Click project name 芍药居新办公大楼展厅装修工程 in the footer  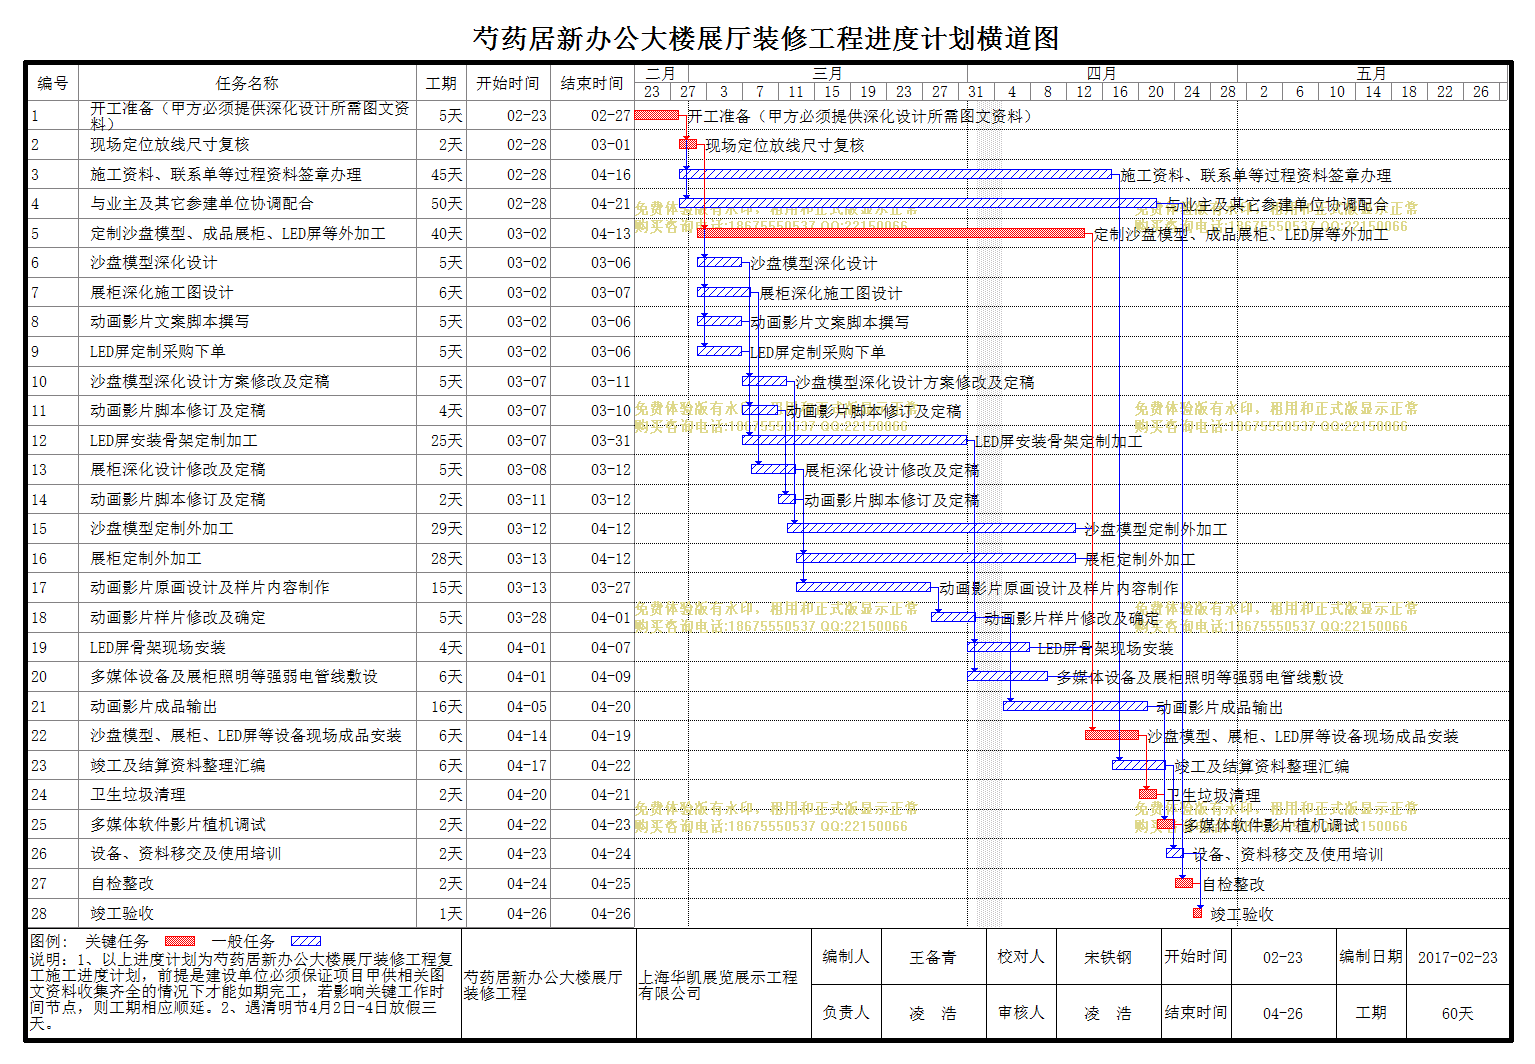pos(542,984)
